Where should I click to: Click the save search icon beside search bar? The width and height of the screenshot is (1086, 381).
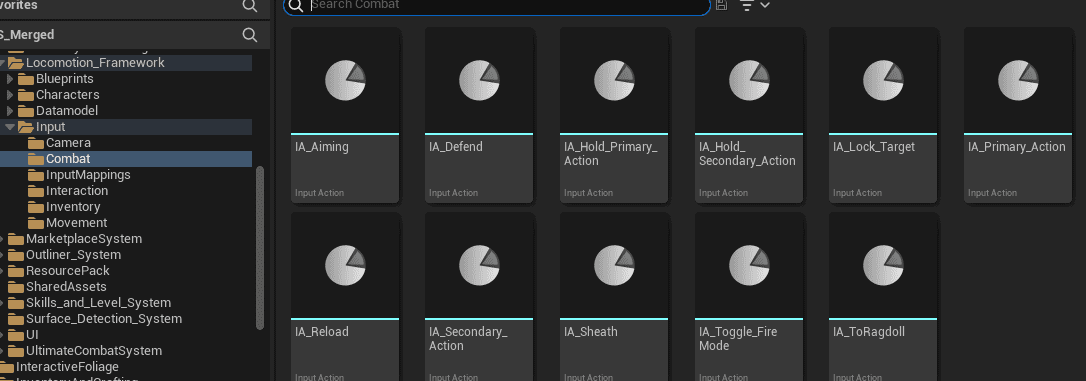click(x=721, y=5)
